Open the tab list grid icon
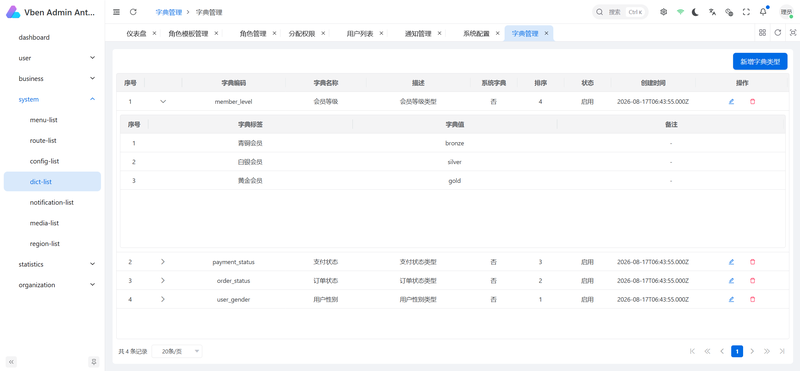Screen dimensions: 800x371 pyautogui.click(x=762, y=33)
